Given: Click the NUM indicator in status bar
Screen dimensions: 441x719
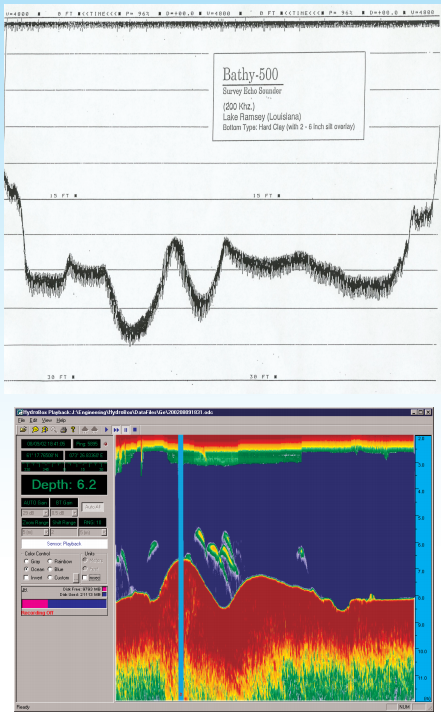Looking at the screenshot, I should coord(404,707).
